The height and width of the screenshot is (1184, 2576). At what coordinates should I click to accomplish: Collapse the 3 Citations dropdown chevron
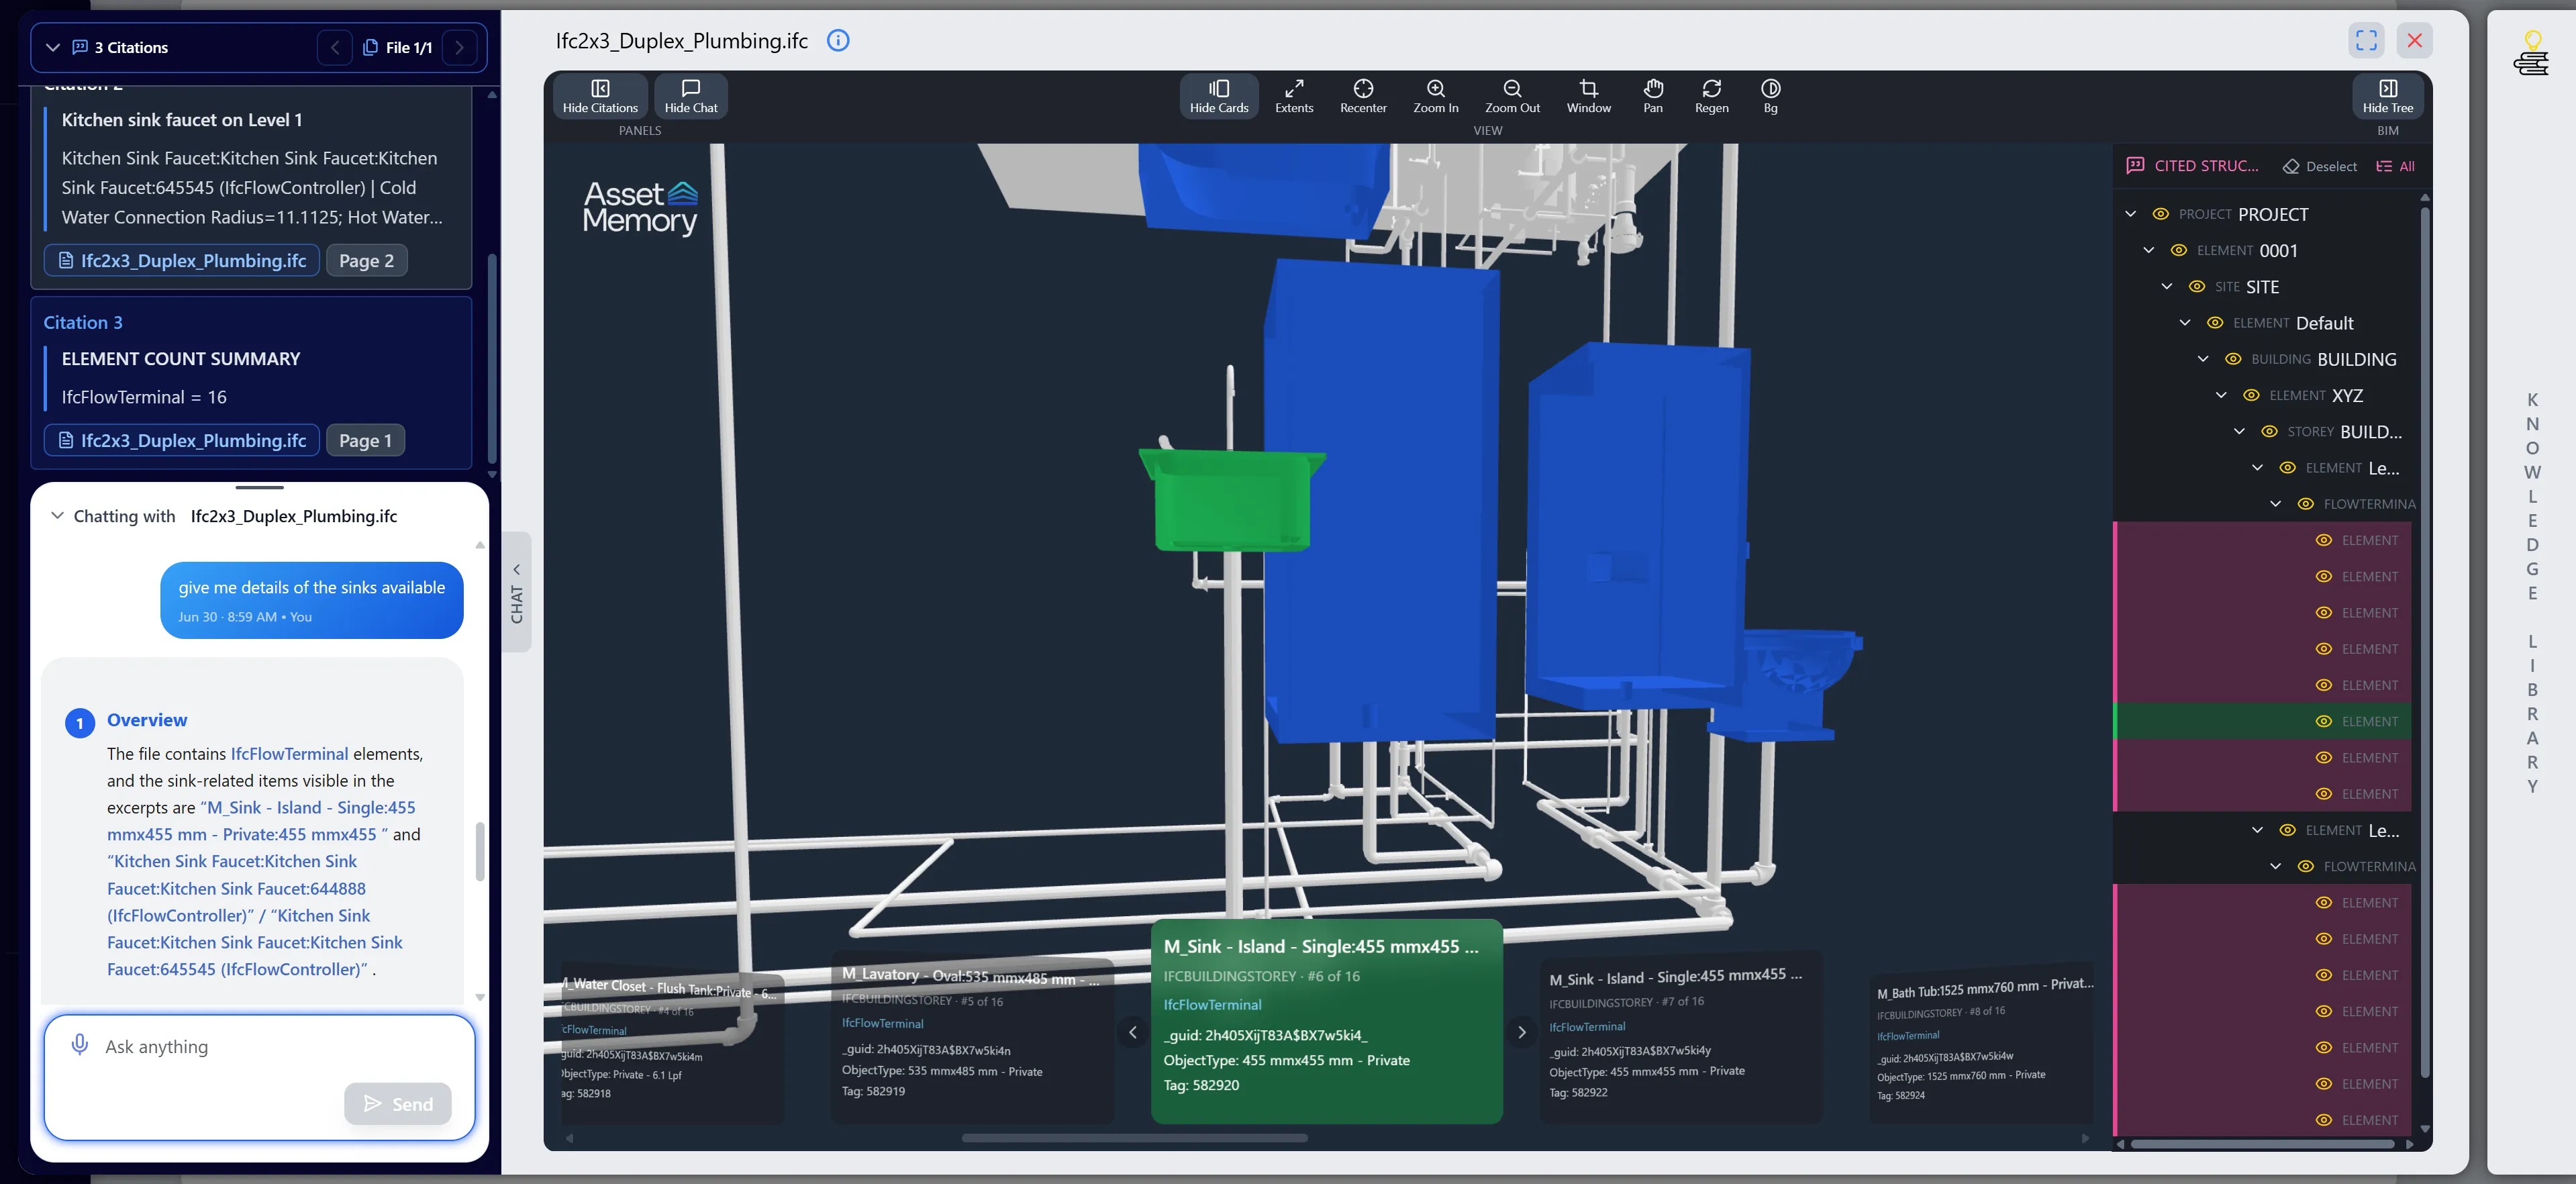(53, 47)
